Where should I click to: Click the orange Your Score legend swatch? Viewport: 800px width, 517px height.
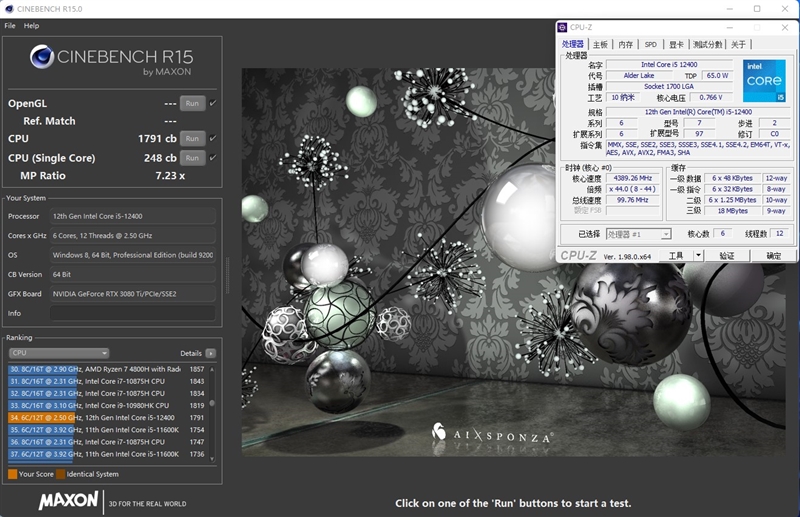click(12, 474)
